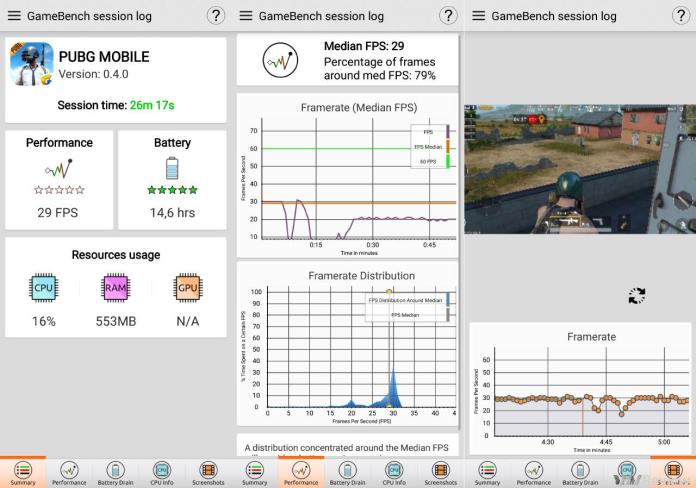Select Performance tab in middle panel
The width and height of the screenshot is (696, 488).
point(301,473)
